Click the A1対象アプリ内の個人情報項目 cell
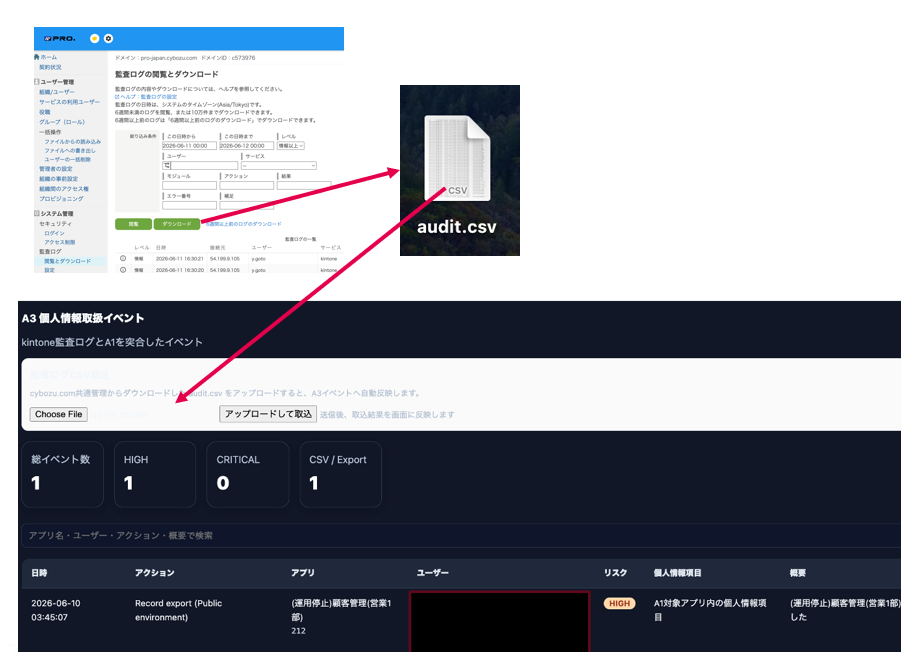Screen dimensions: 901x652 click(710, 610)
